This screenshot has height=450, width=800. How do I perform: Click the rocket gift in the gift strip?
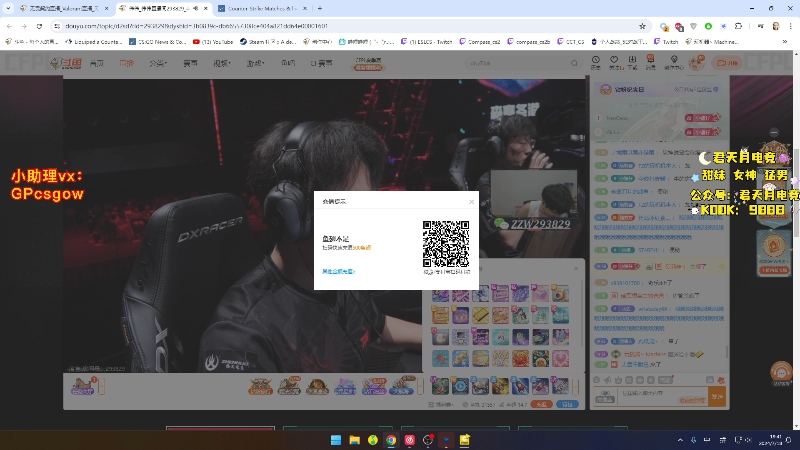click(520, 386)
